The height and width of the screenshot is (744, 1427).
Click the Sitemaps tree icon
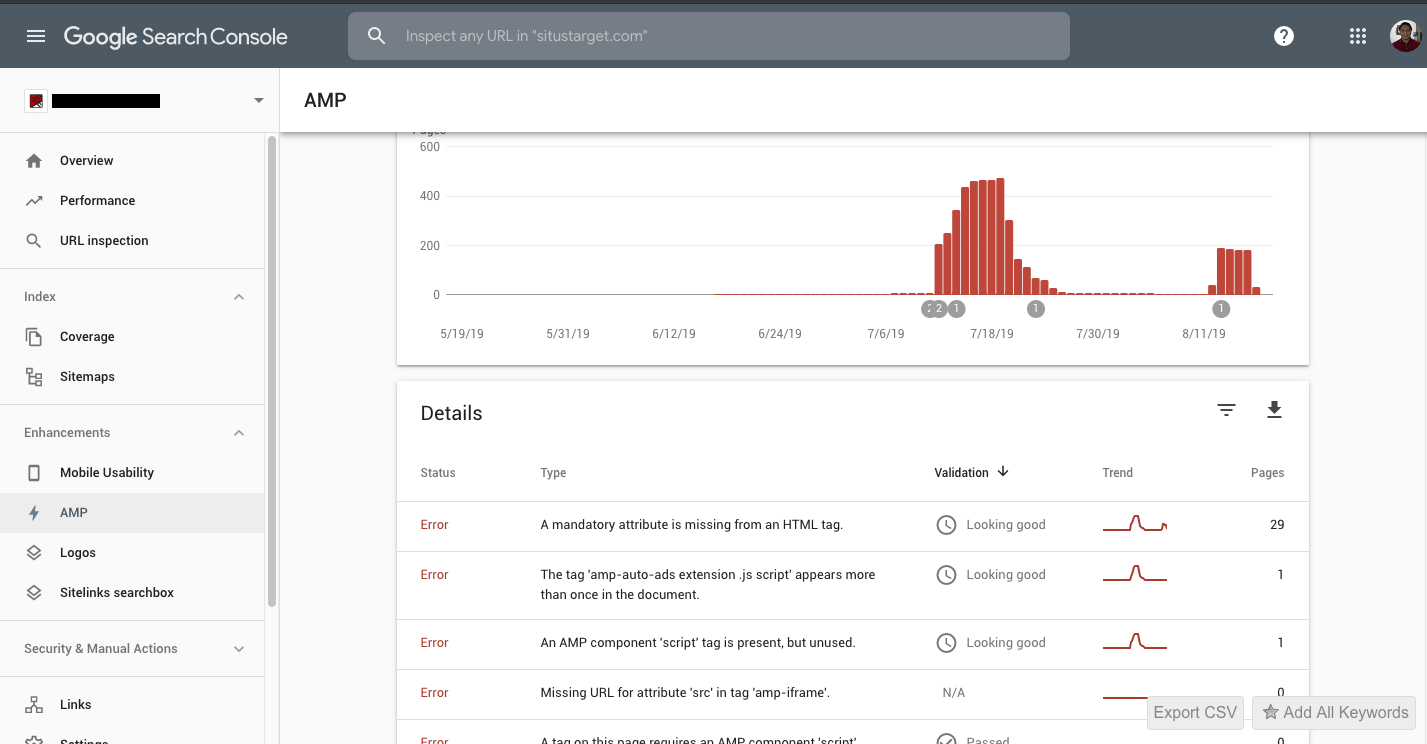pos(34,377)
